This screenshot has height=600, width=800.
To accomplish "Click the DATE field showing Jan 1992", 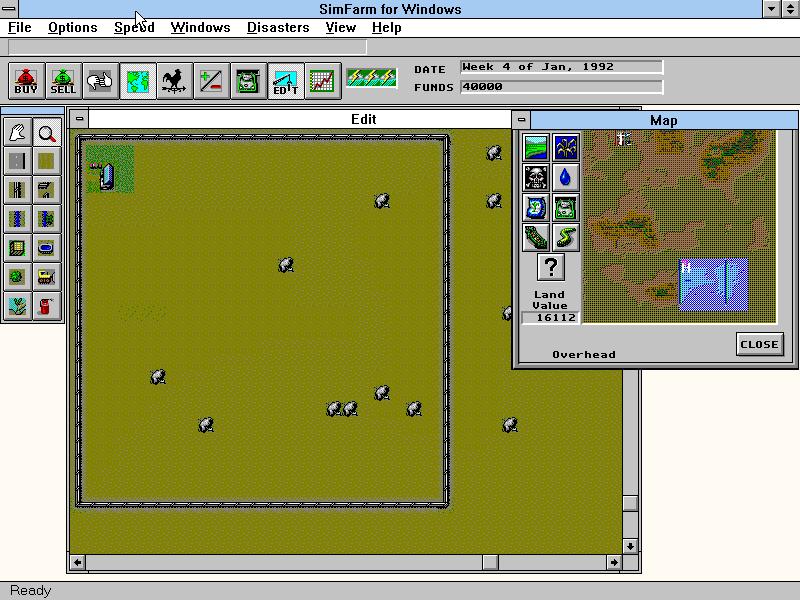I will [562, 67].
